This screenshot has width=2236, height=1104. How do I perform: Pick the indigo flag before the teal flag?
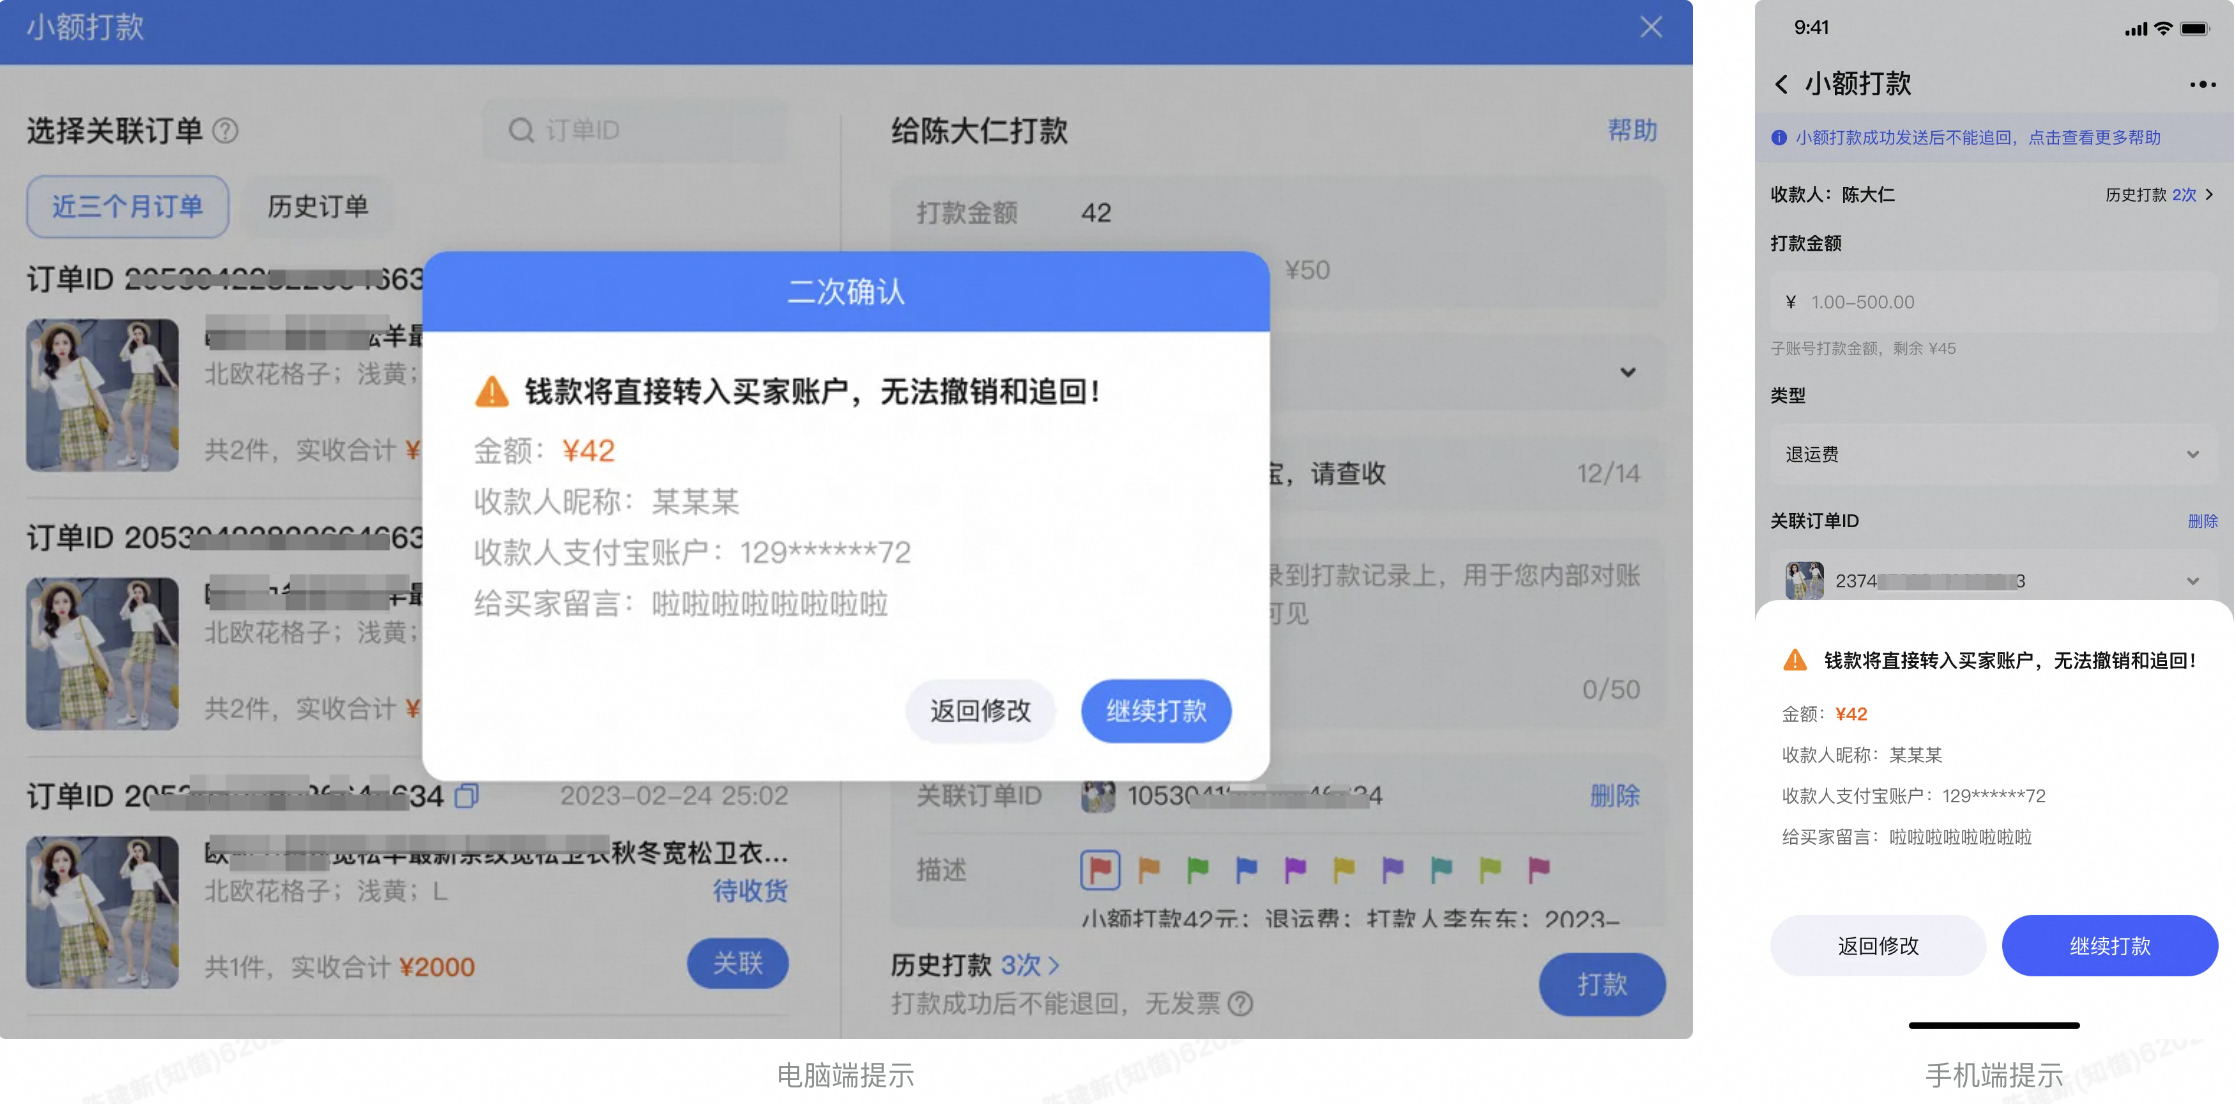pos(1392,869)
